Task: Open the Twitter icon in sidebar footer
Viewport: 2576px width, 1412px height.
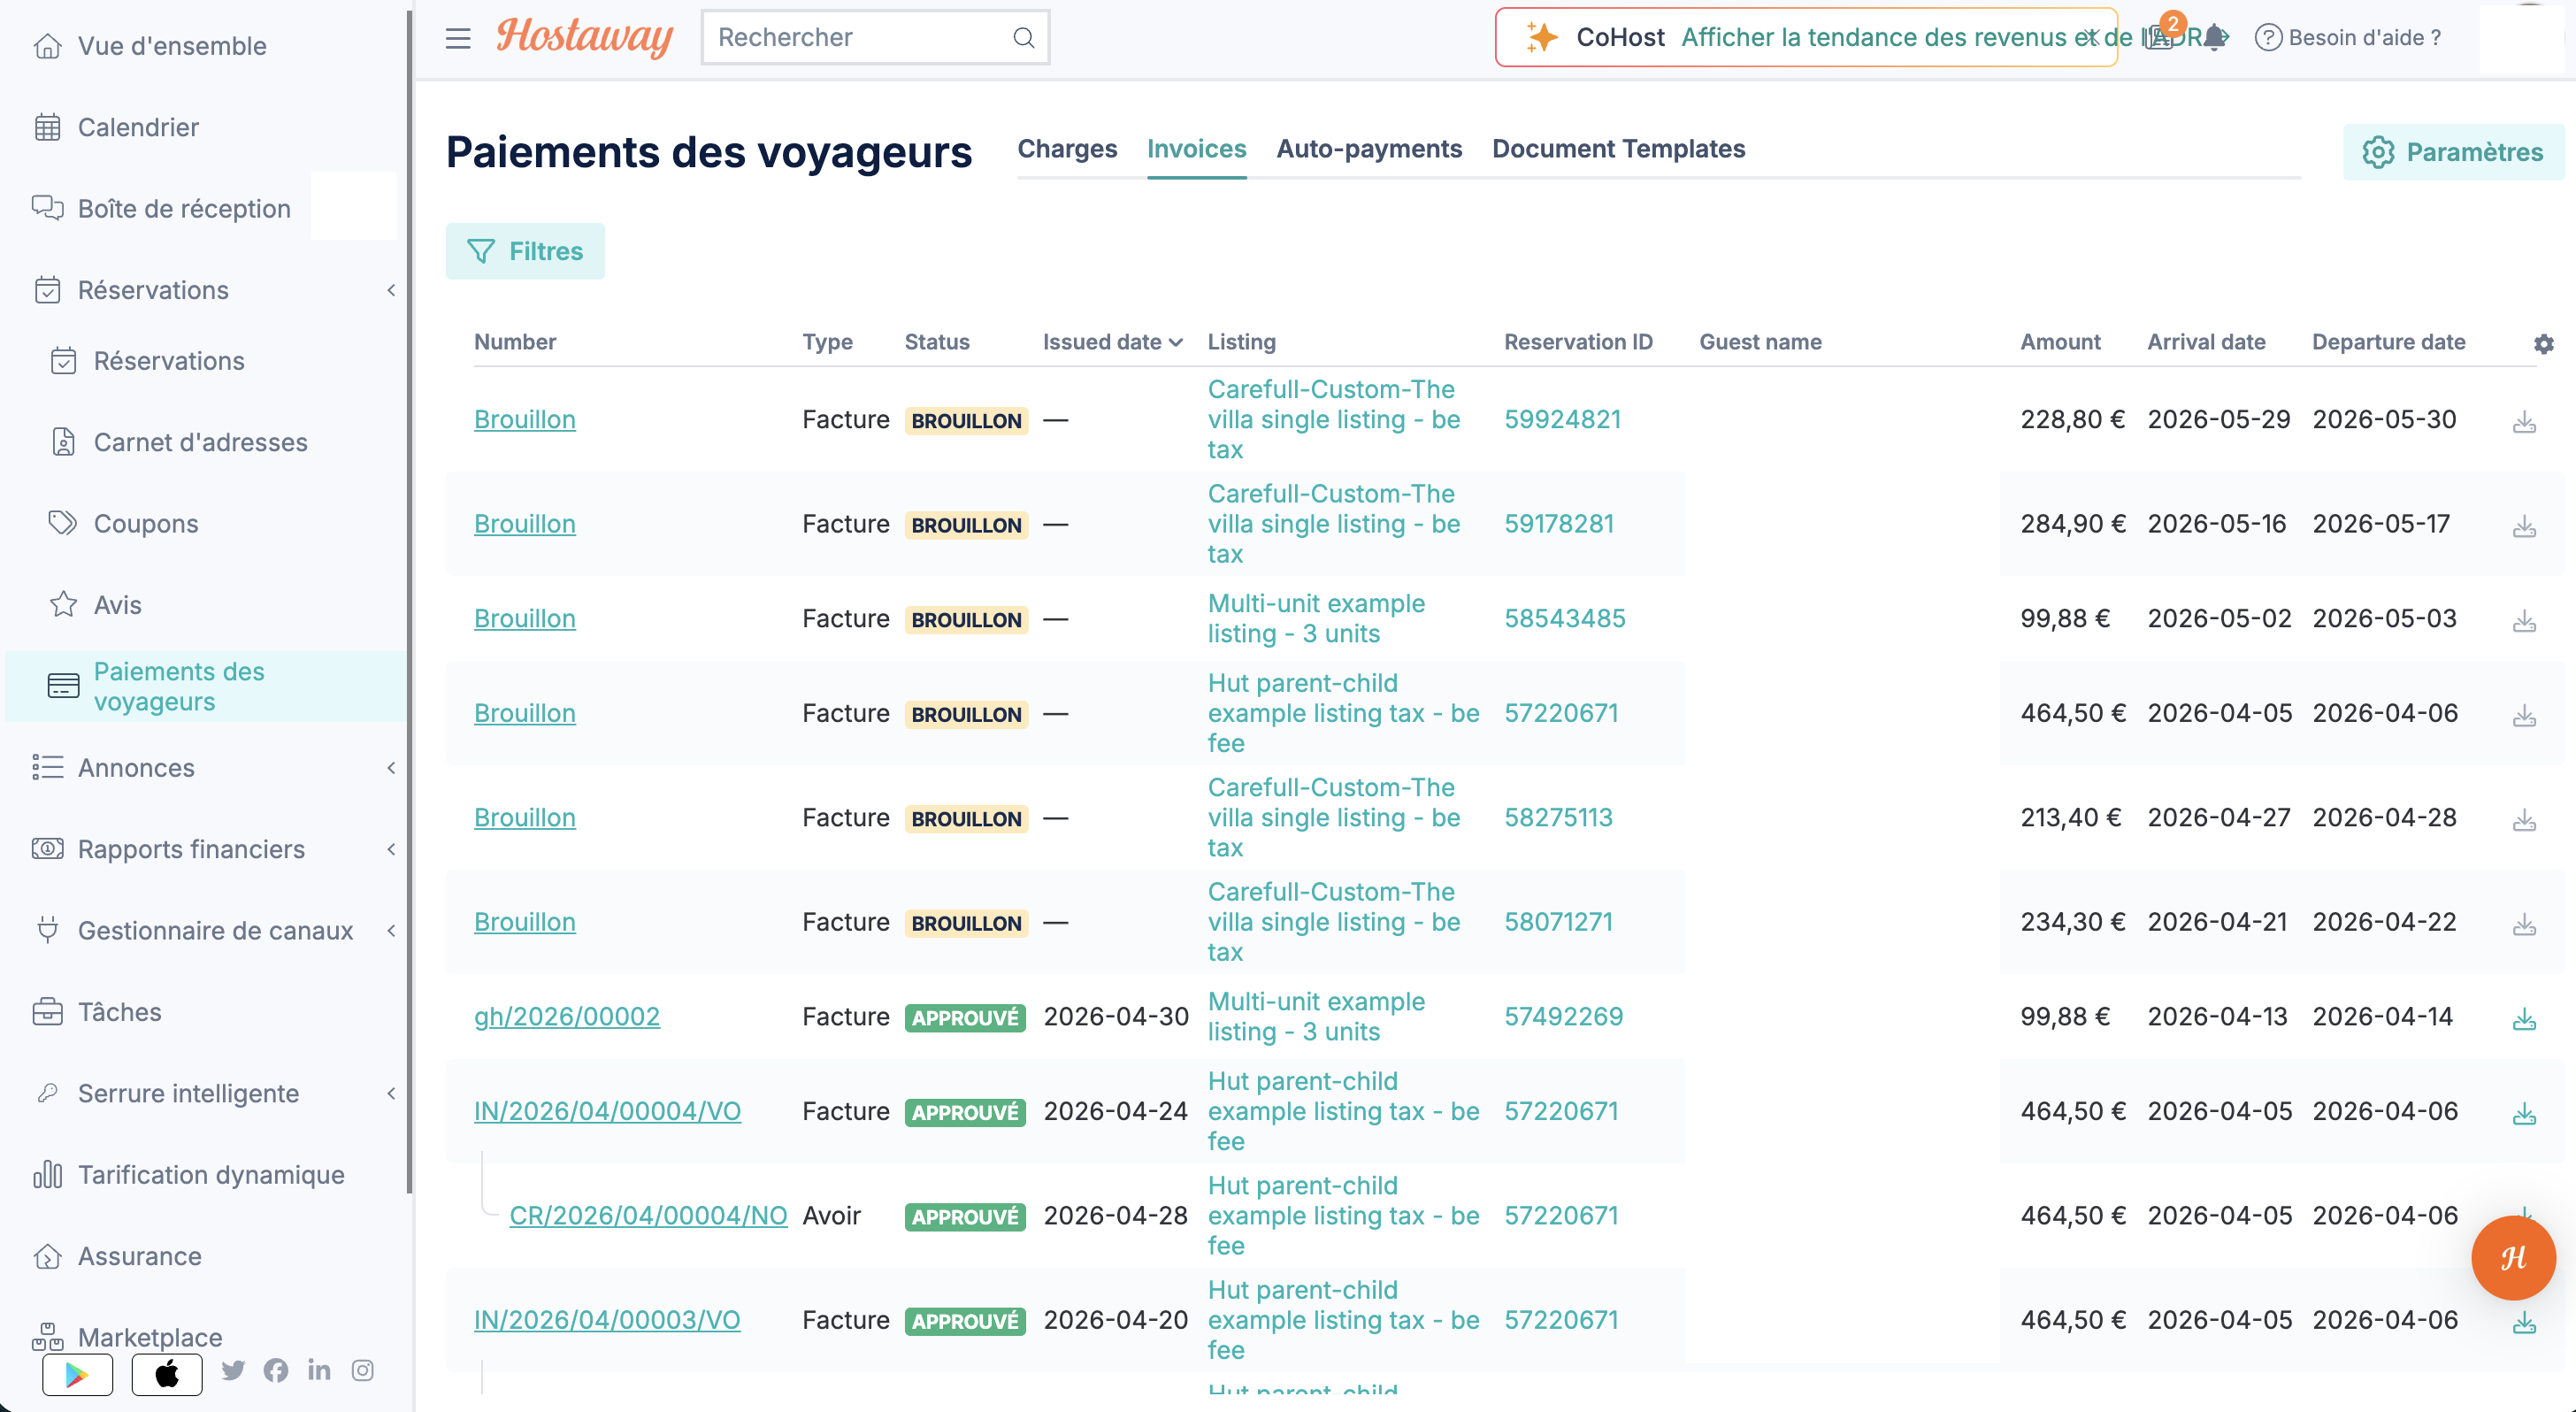Action: (233, 1370)
